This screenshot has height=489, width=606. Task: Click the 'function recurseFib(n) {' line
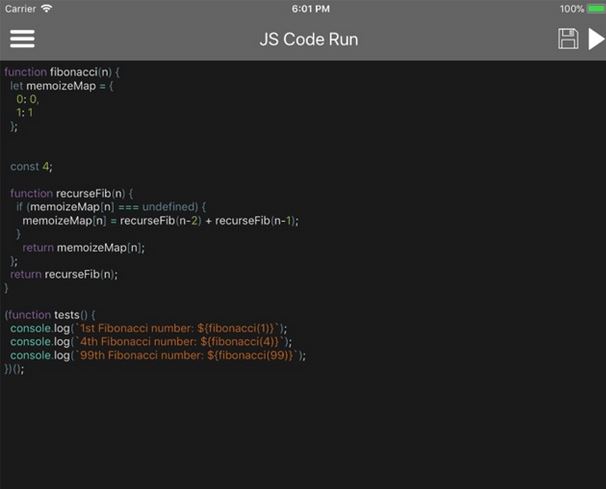(x=71, y=193)
